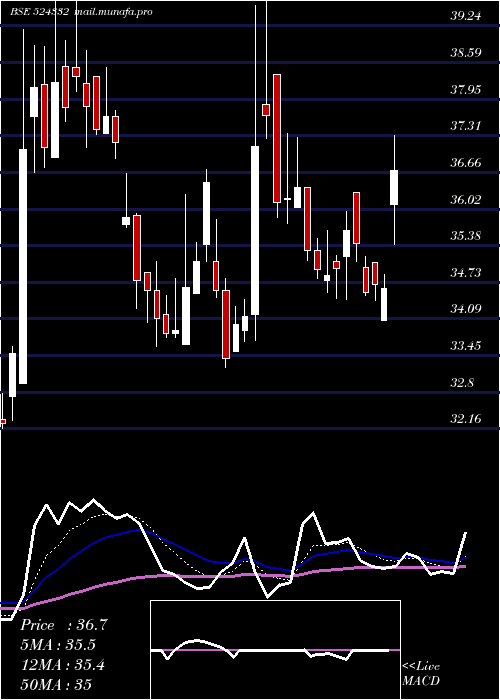Image resolution: width=500 pixels, height=700 pixels.
Task: Click the <<Live MACD label
Action: point(421,674)
